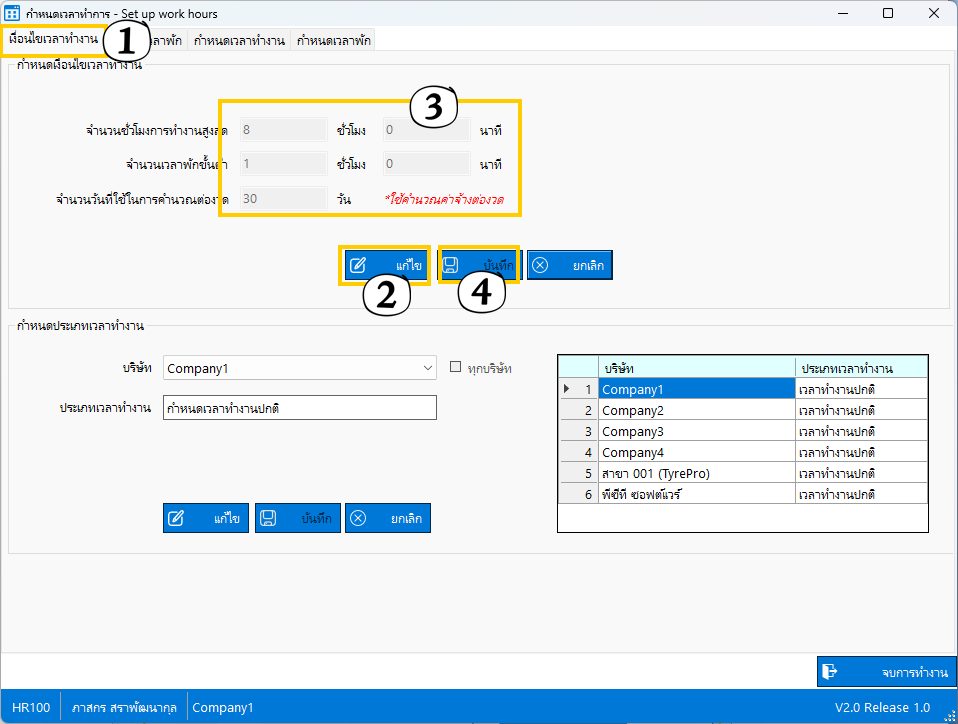
Task: Click the lower ยกเลิก (Cancel) button under work type
Action: pos(387,518)
